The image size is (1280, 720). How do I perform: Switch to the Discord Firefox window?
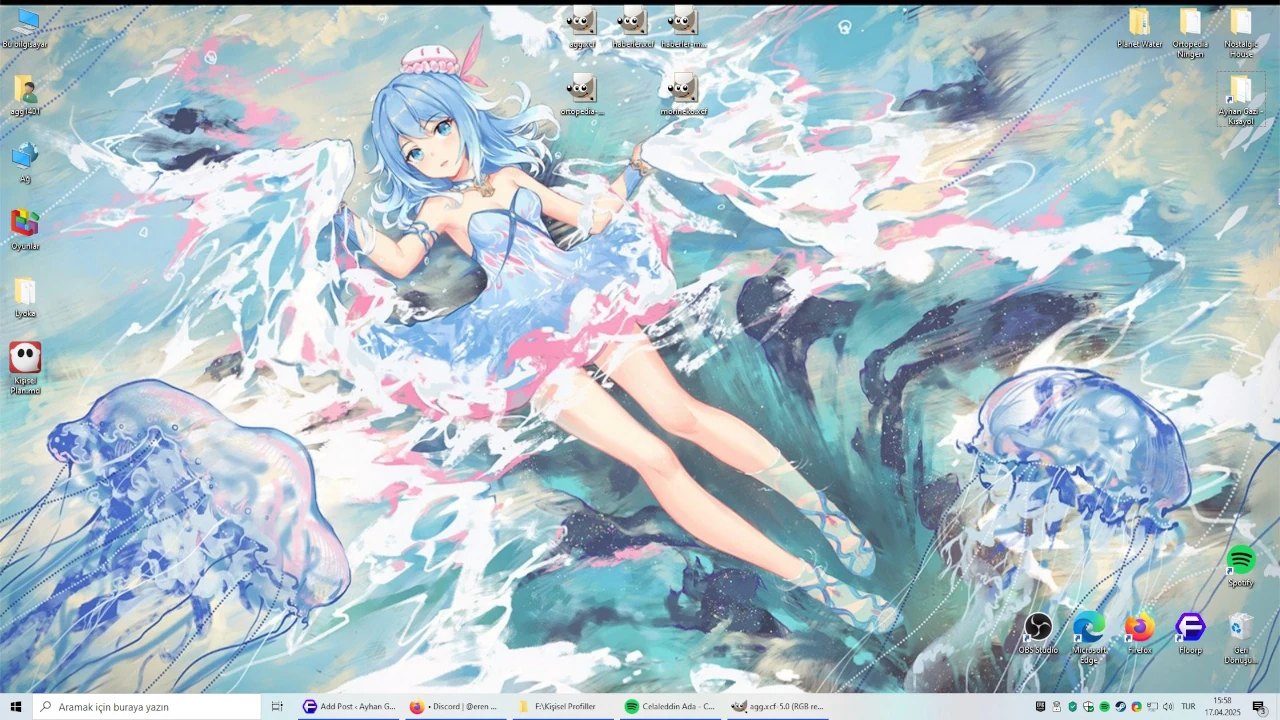pyautogui.click(x=455, y=707)
